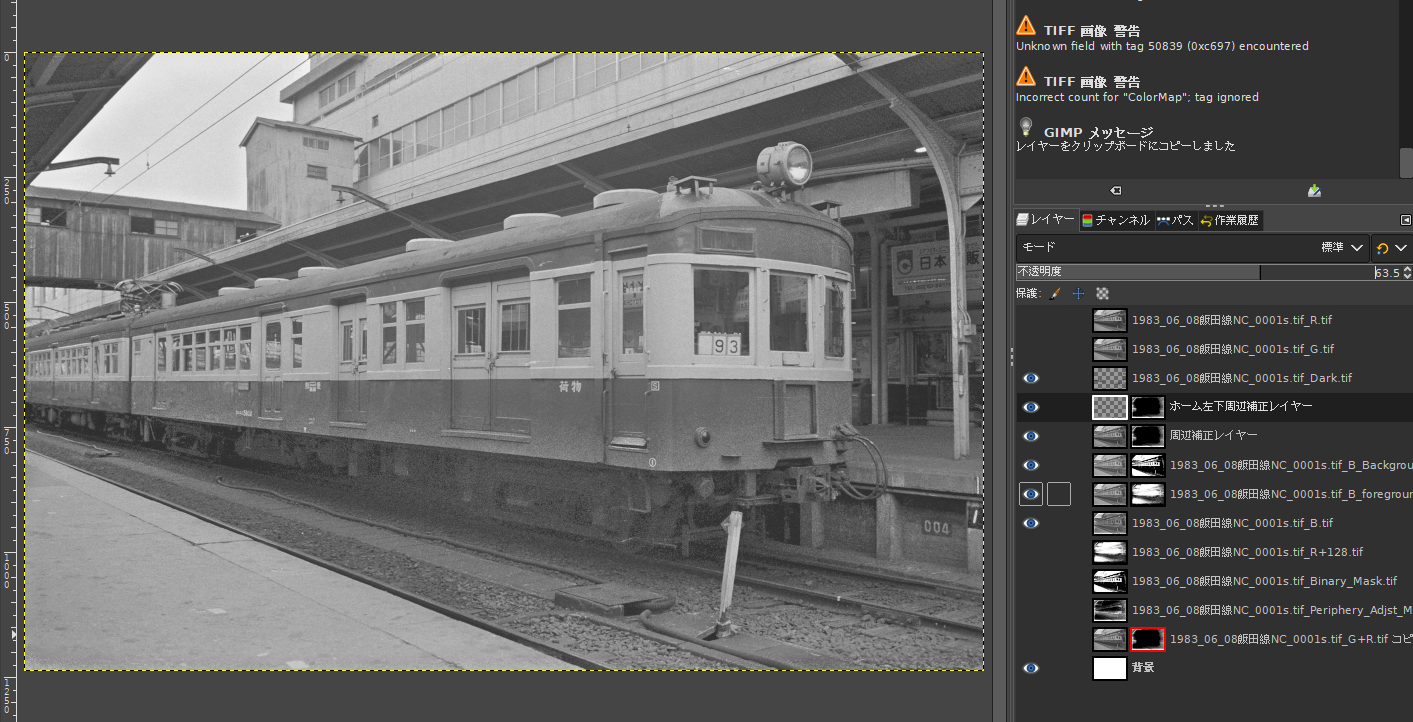Select the tif_Dark.tif layer thumbnail
This screenshot has width=1413, height=722.
coord(1110,378)
